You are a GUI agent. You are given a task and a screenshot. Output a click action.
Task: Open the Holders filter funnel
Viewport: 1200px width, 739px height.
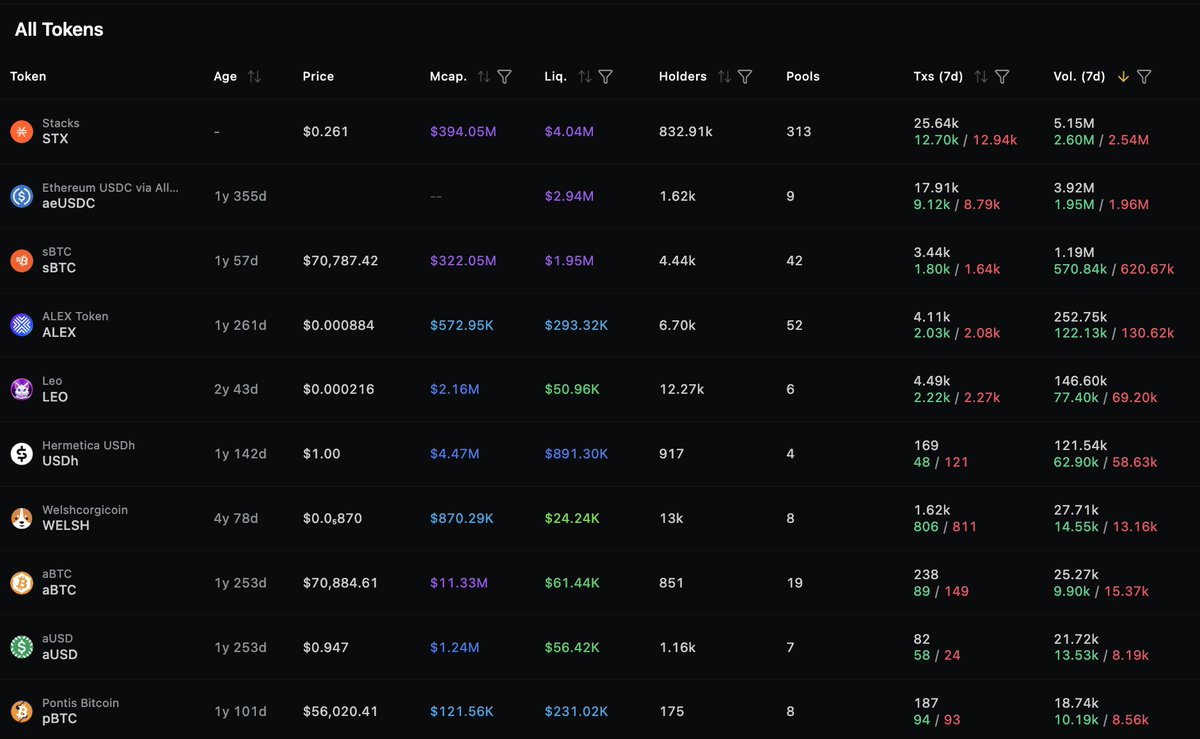[744, 76]
